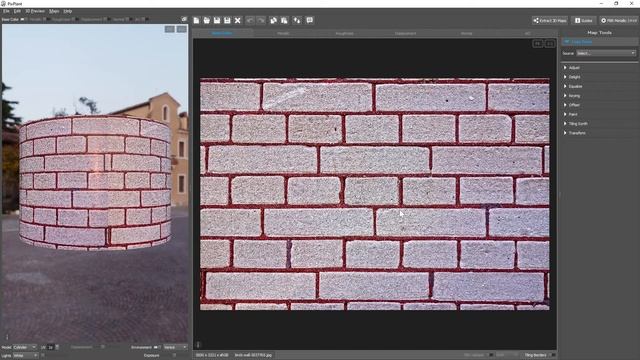The image size is (640, 360).
Task: Click the detach 3D preview panel icon
Action: coord(184,19)
